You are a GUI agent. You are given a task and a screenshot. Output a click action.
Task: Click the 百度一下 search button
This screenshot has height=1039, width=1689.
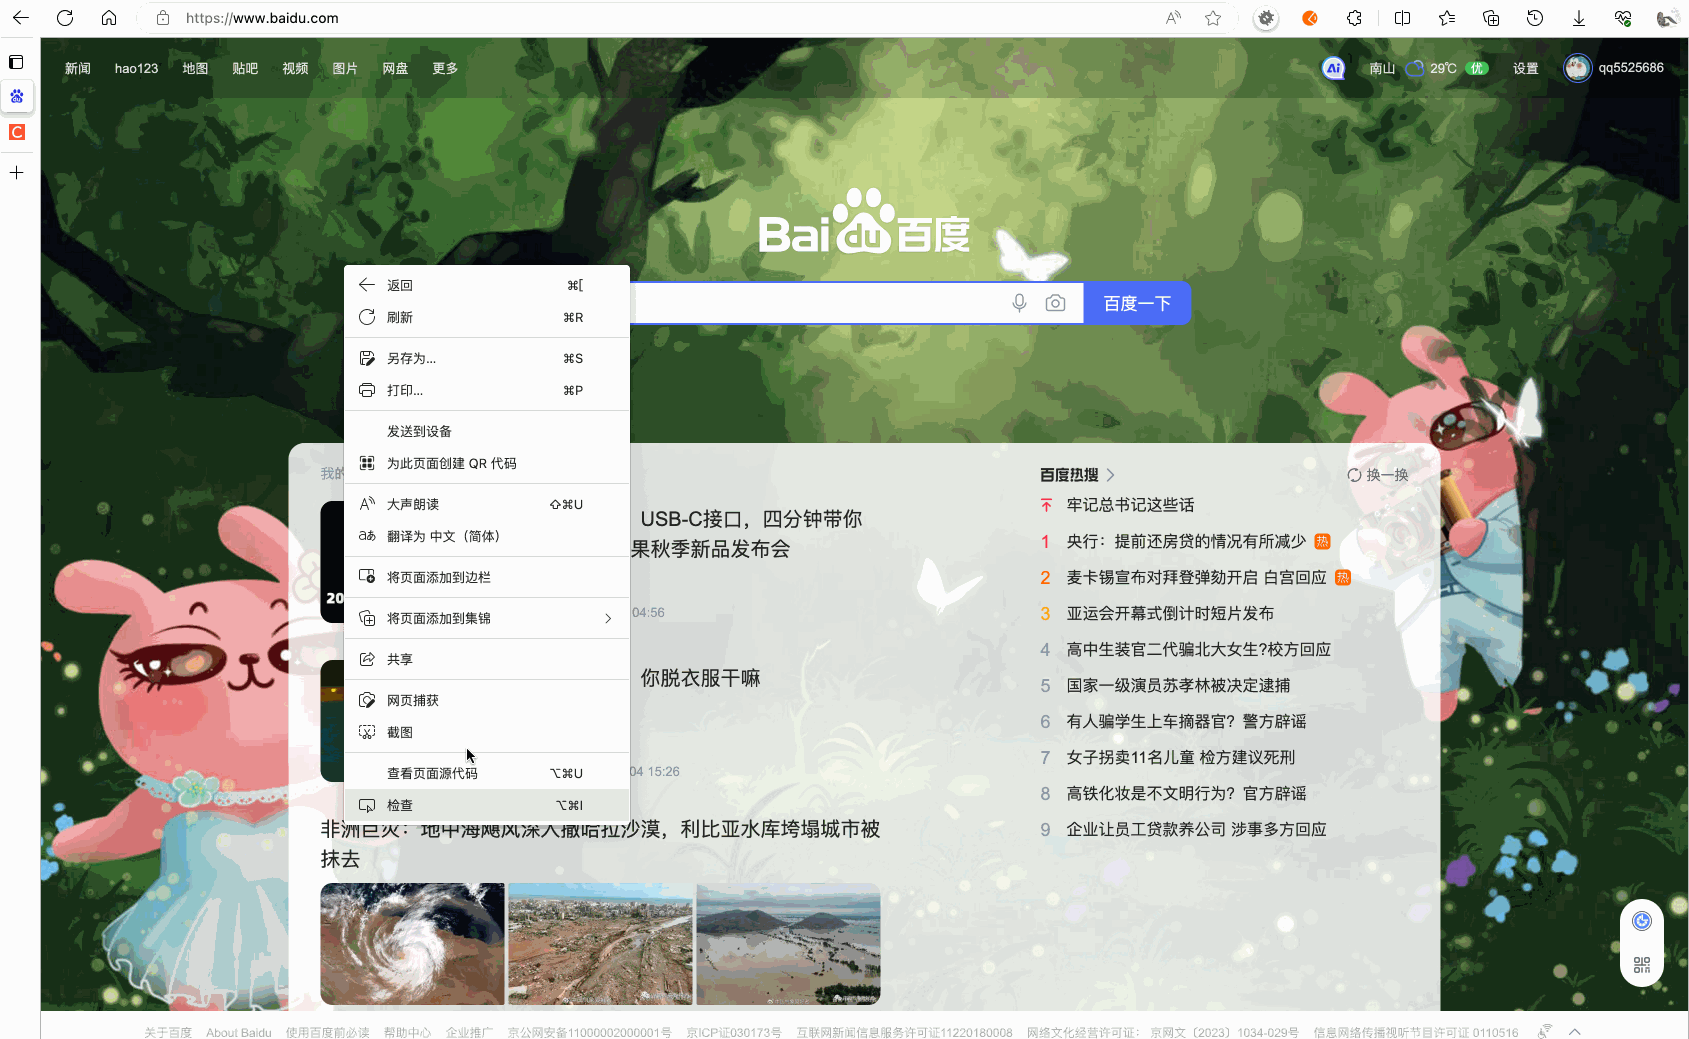point(1137,303)
